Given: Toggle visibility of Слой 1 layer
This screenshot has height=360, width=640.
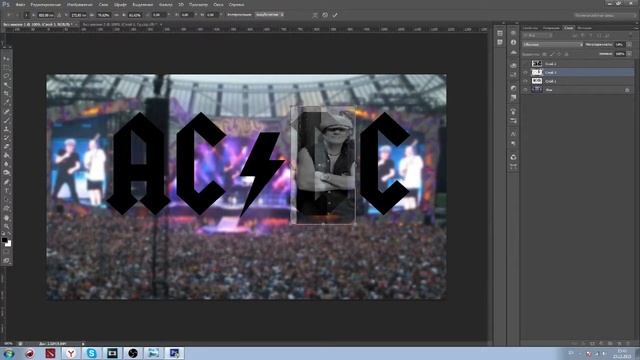Looking at the screenshot, I should pyautogui.click(x=525, y=81).
